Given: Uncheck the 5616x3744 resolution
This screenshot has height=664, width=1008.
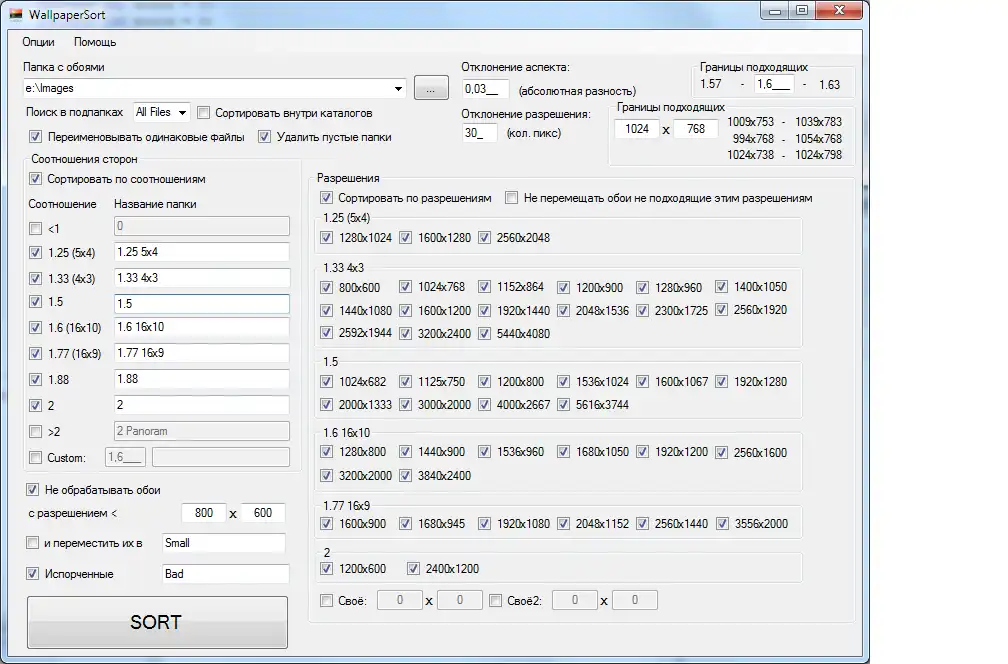Looking at the screenshot, I should tap(564, 405).
